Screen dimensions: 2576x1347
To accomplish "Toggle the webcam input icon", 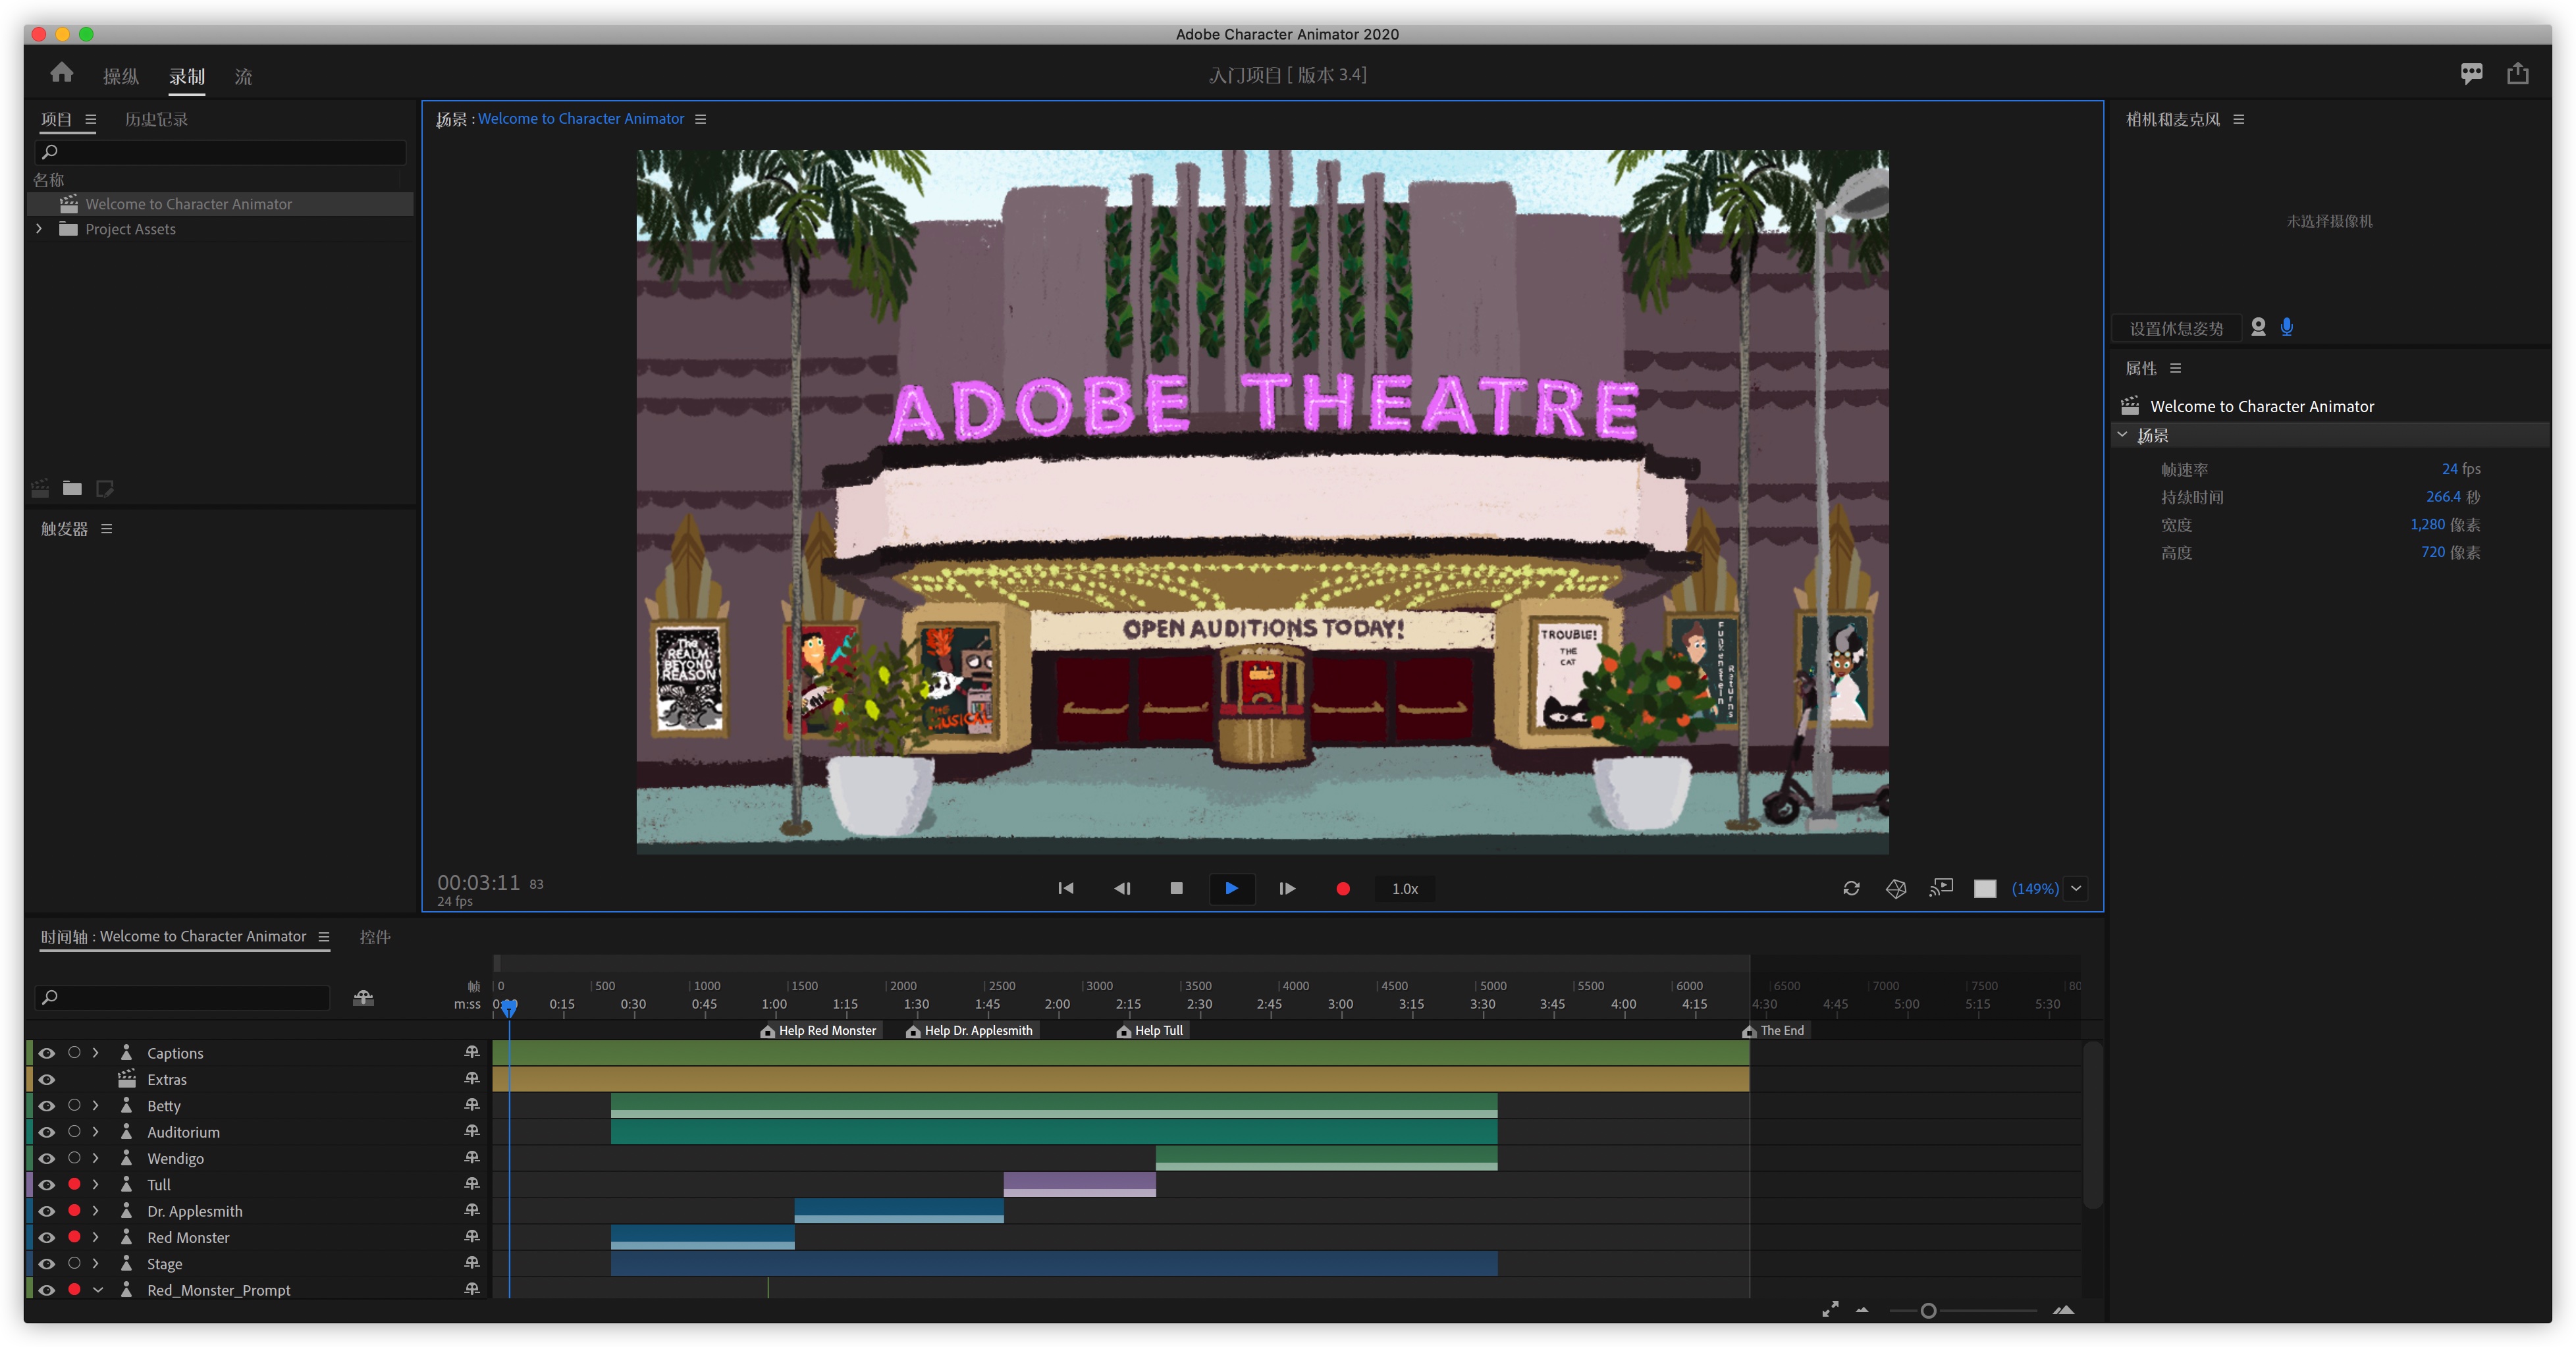I will coord(2258,327).
